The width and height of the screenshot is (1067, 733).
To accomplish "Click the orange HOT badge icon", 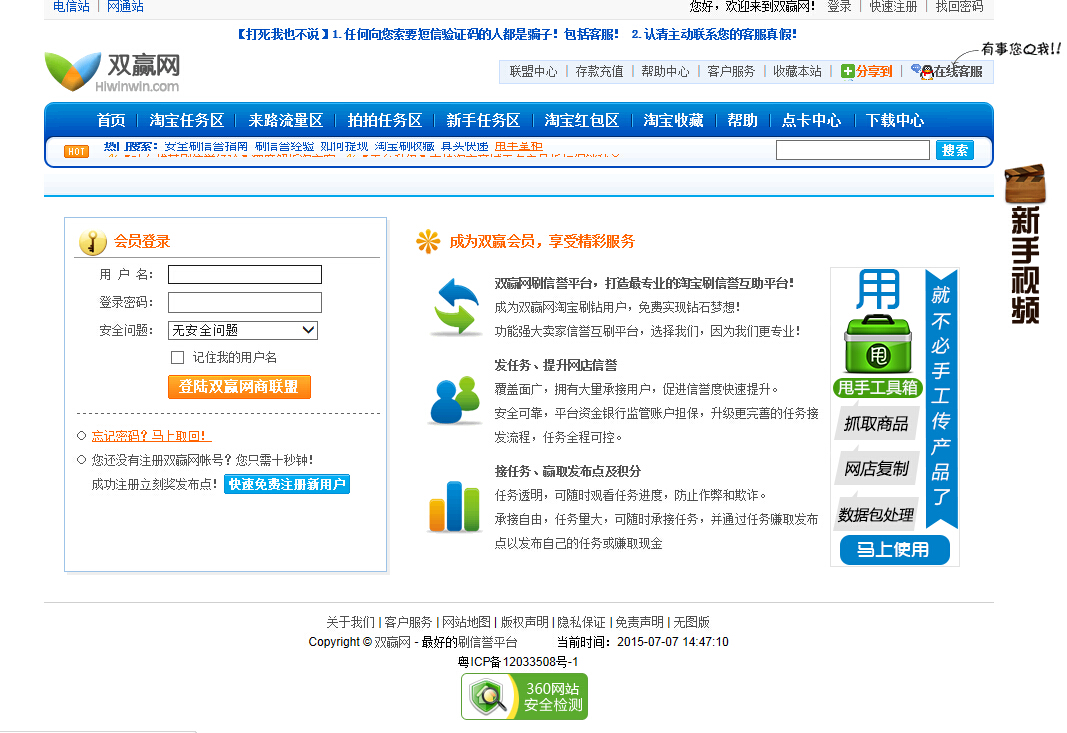I will 76,151.
